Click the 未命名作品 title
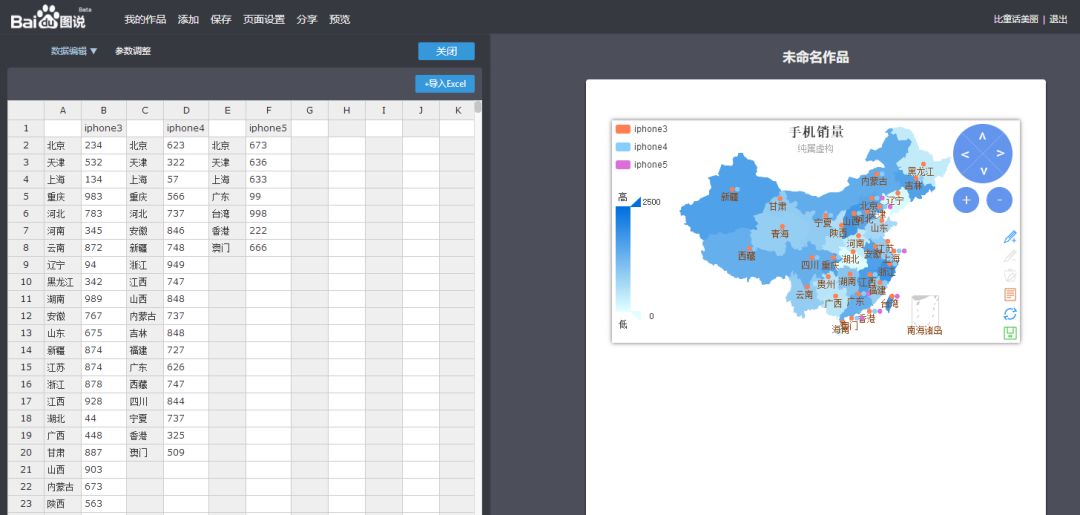The height and width of the screenshot is (515, 1080). click(816, 58)
